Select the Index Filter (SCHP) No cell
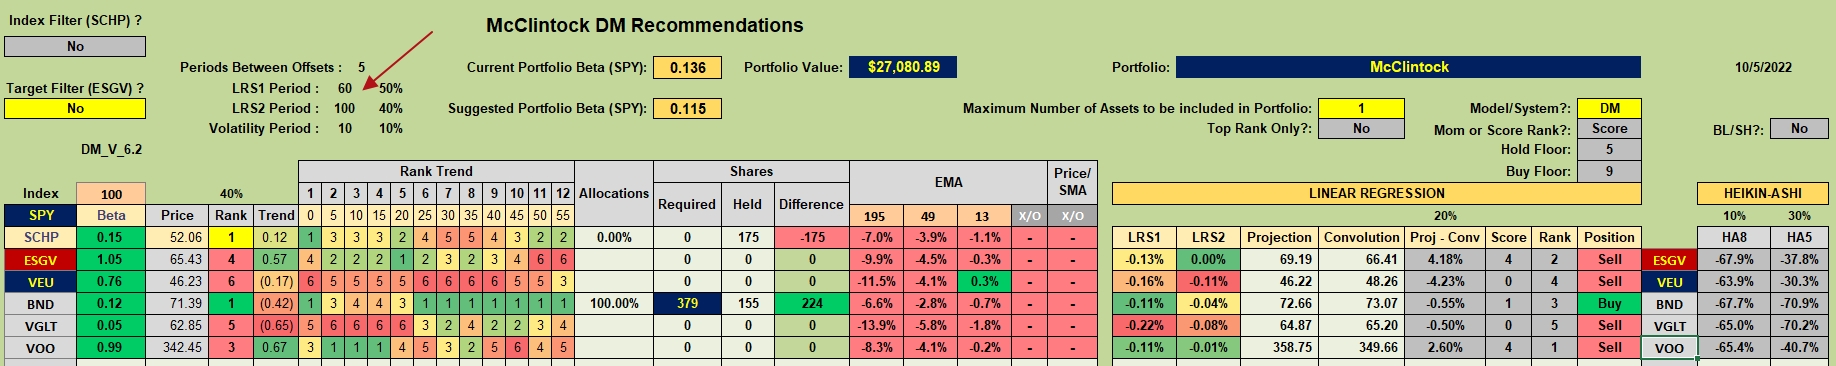 click(x=75, y=46)
